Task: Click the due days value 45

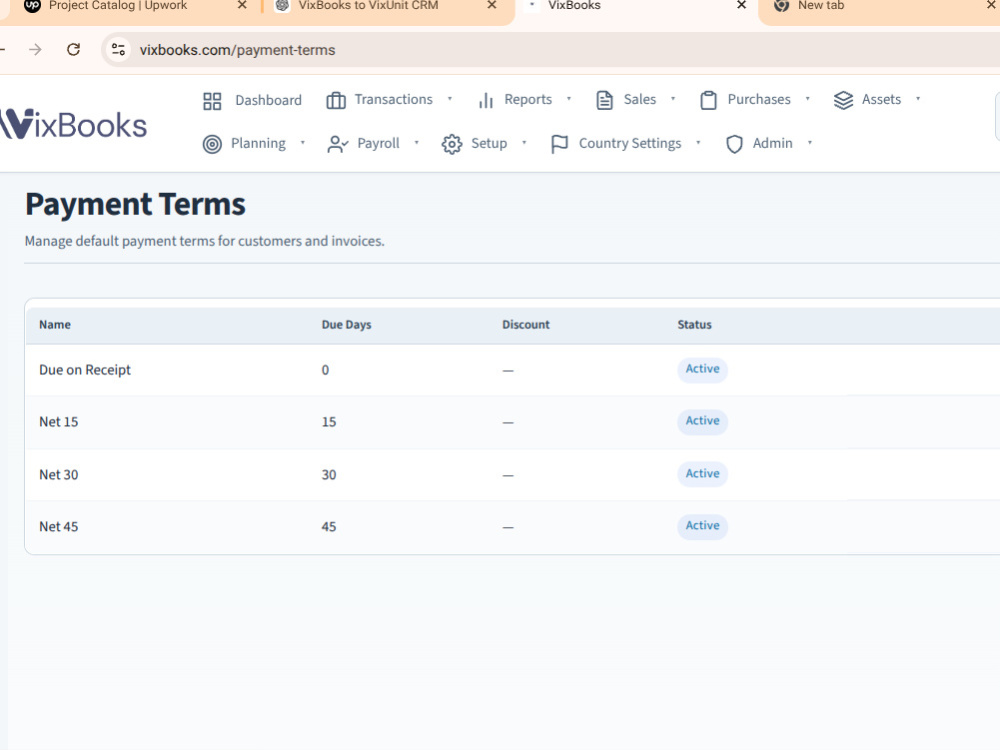Action: tap(328, 527)
